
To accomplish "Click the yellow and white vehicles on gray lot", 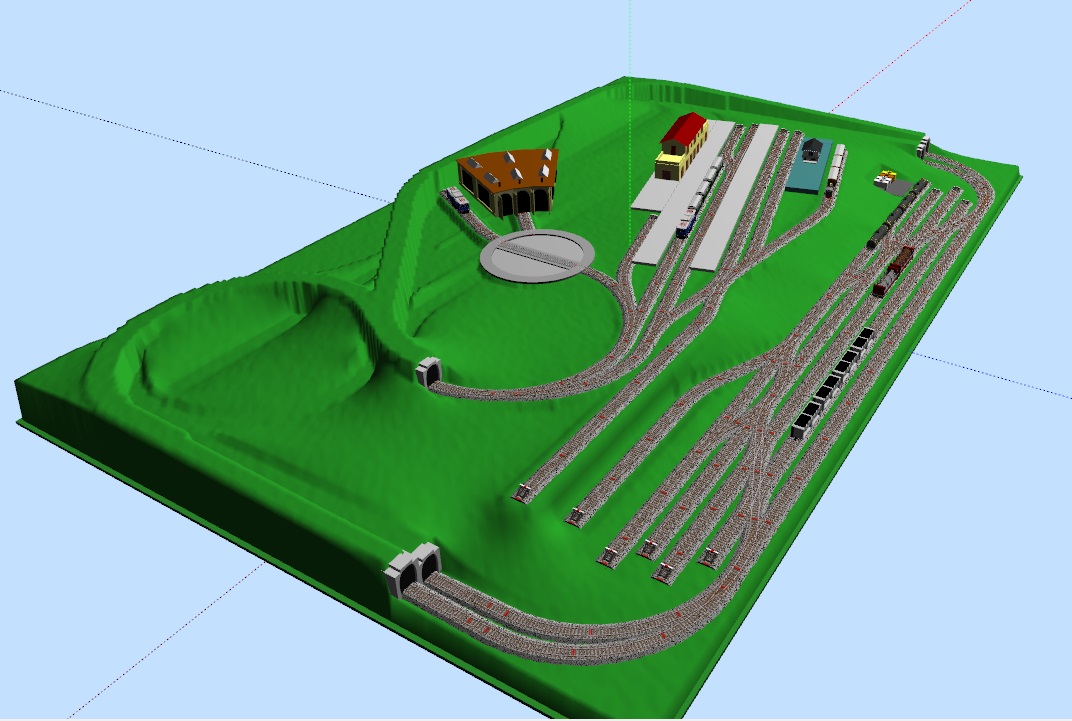I will click(x=886, y=179).
